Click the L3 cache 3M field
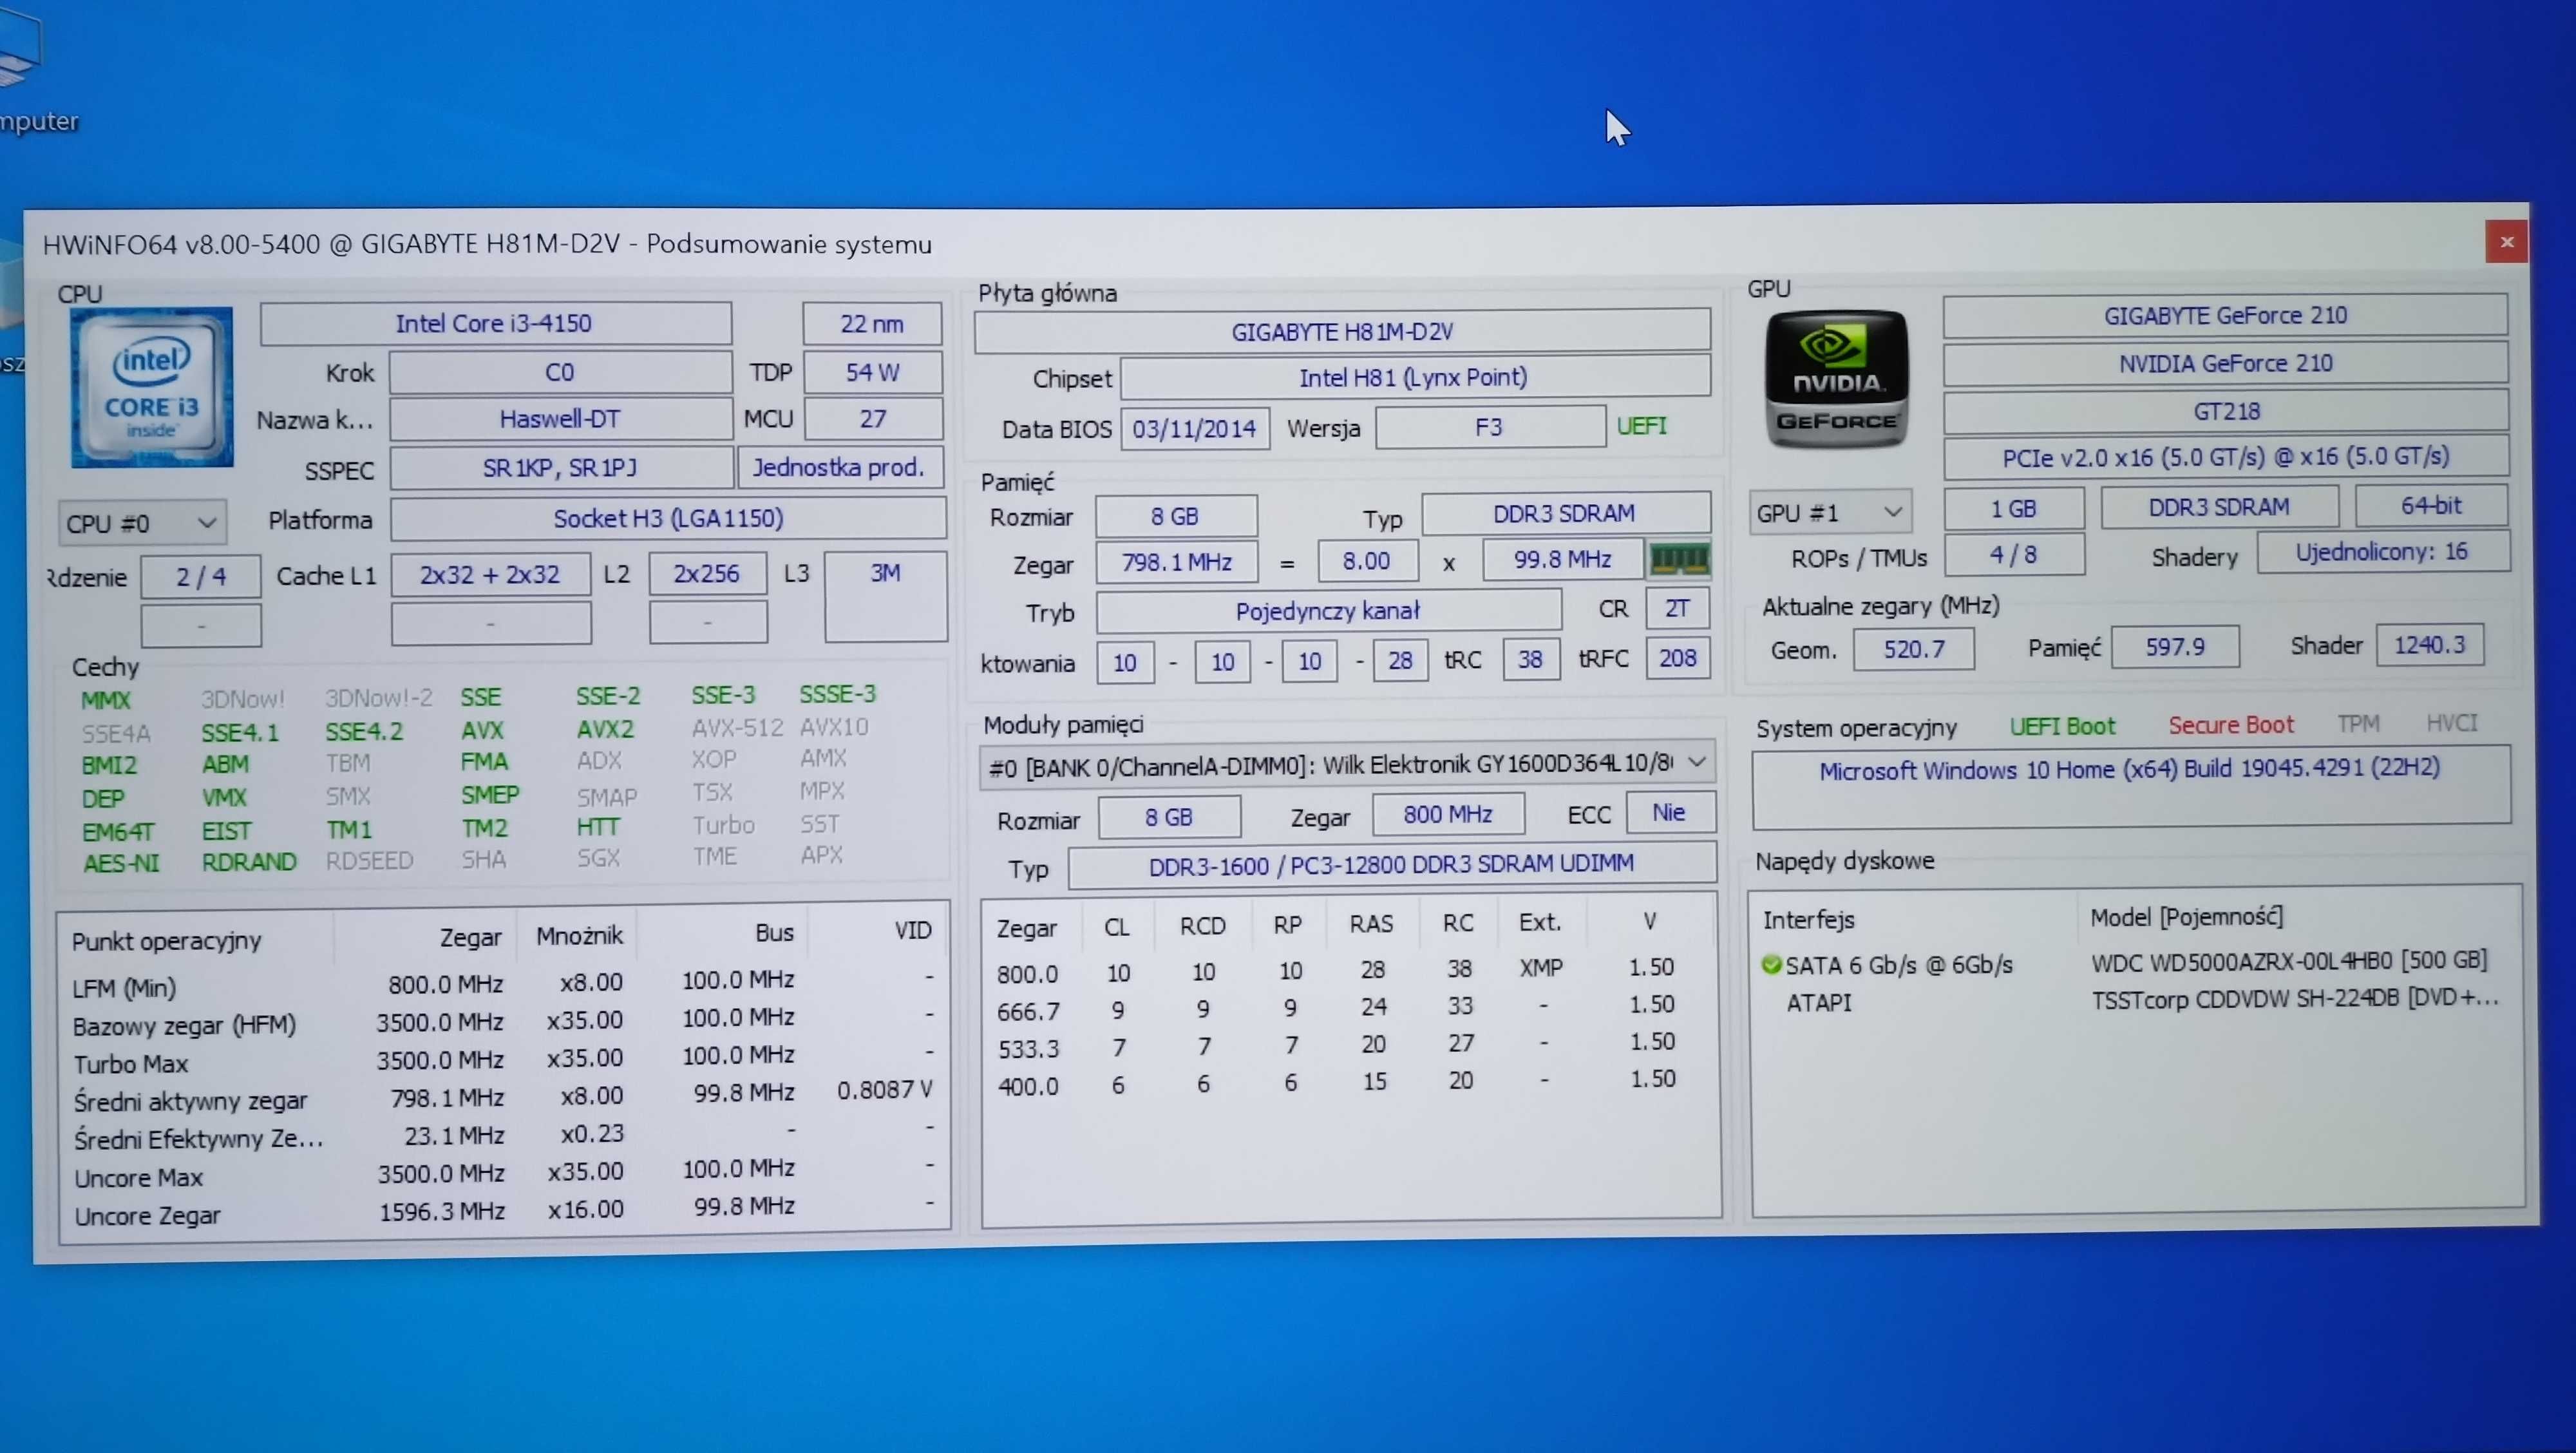This screenshot has width=2576, height=1453. 885,596
